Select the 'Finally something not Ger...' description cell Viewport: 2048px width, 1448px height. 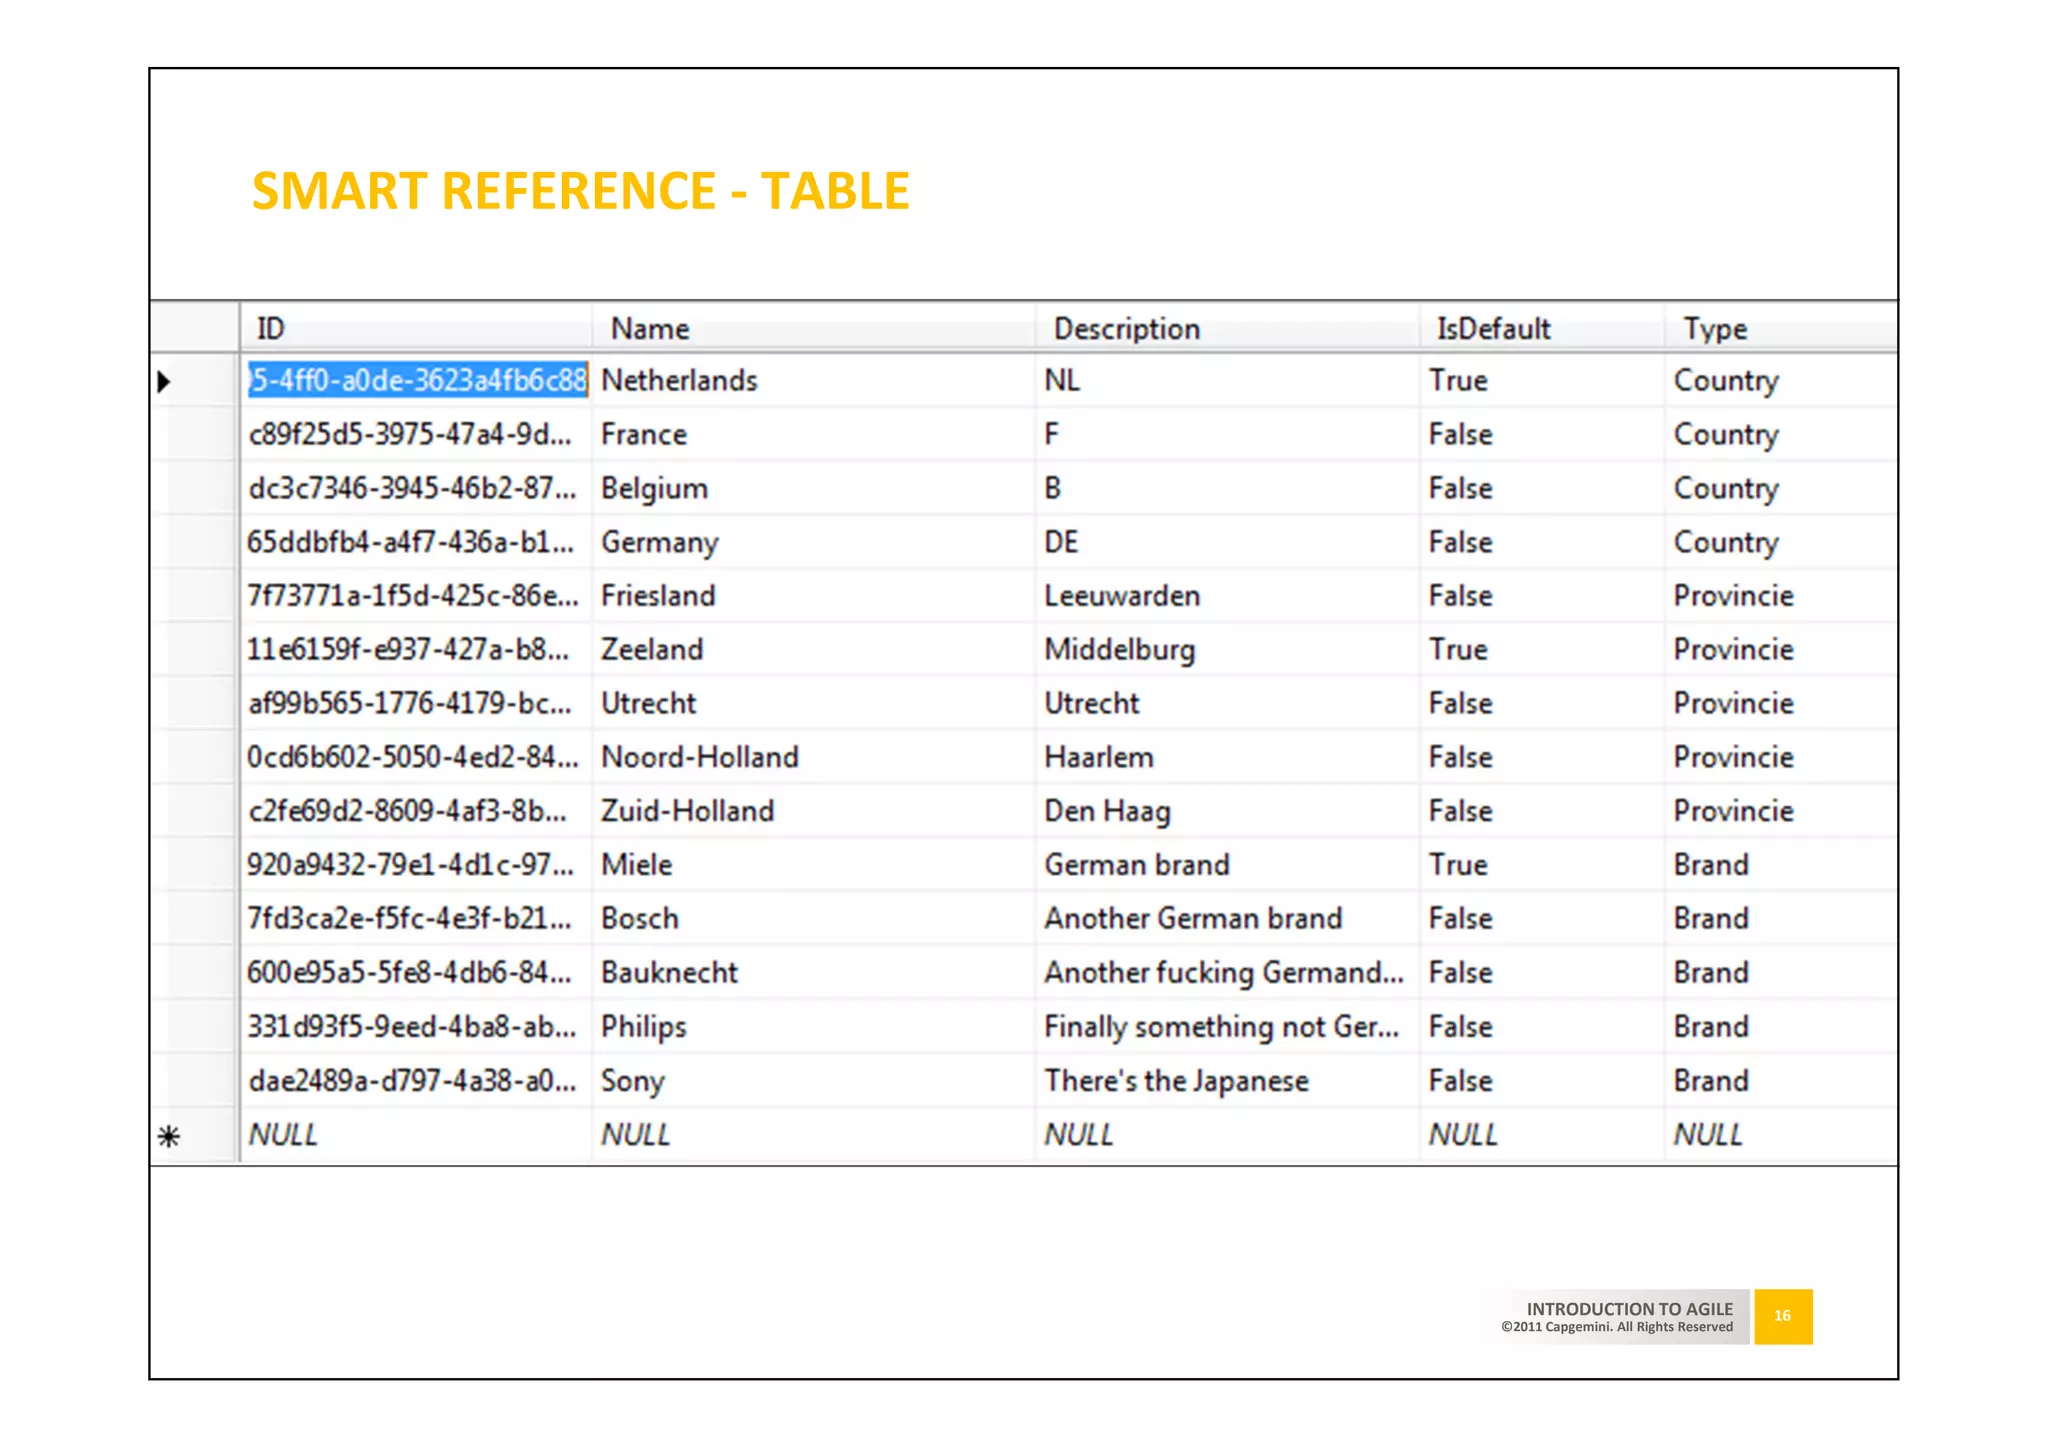[x=1228, y=1027]
